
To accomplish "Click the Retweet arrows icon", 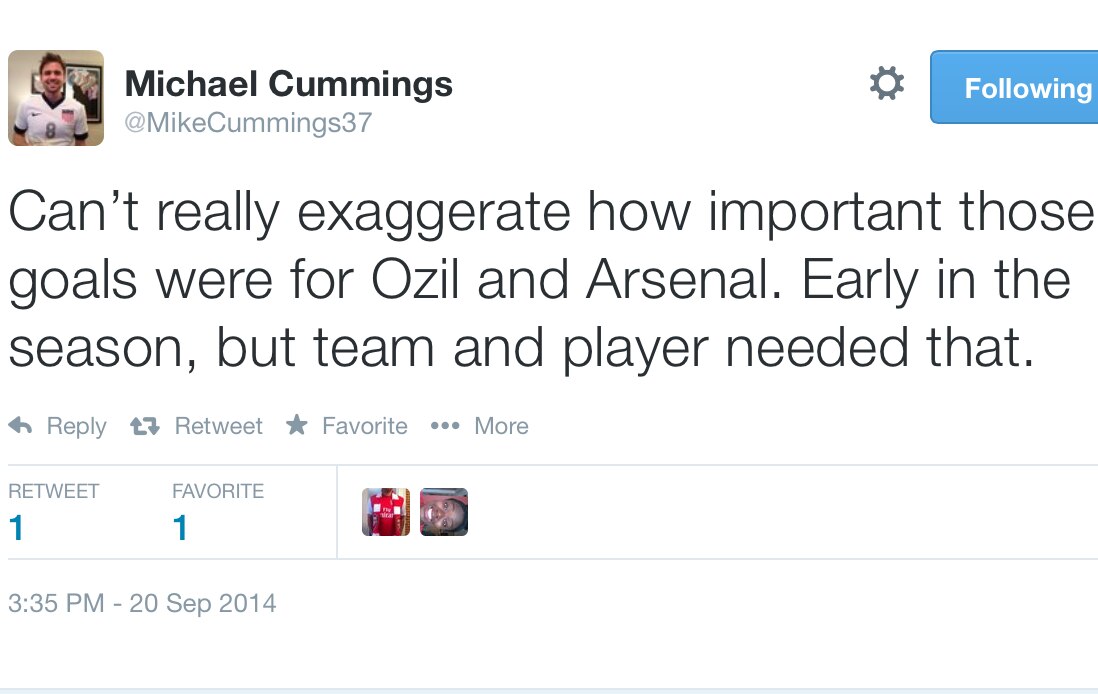I will pos(145,426).
